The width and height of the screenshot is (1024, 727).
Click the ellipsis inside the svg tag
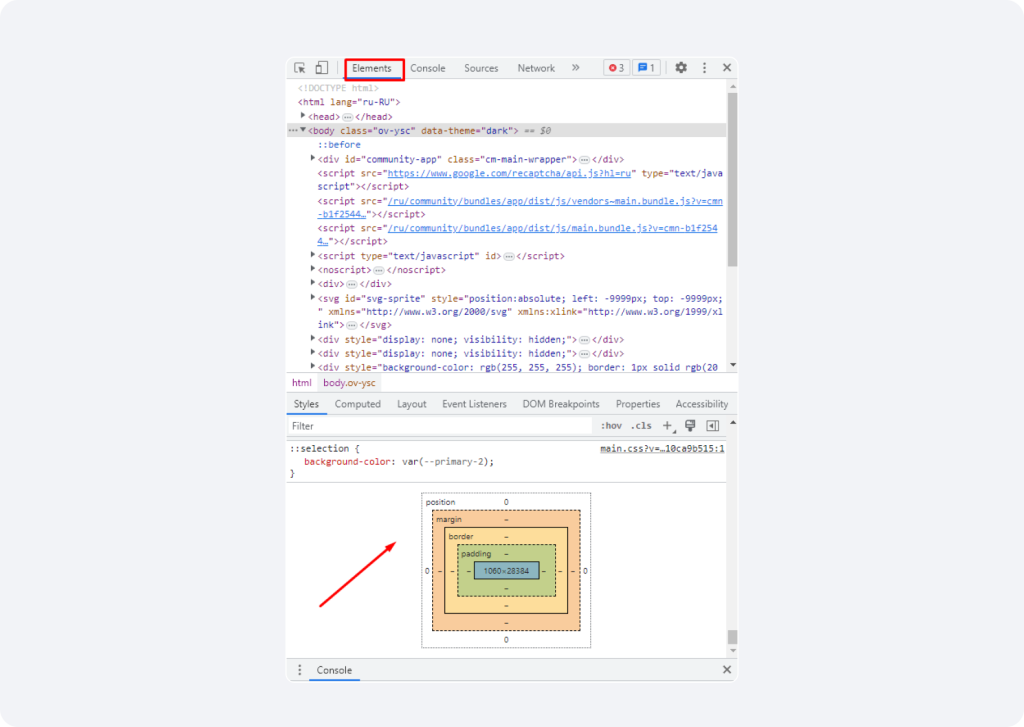[351, 325]
